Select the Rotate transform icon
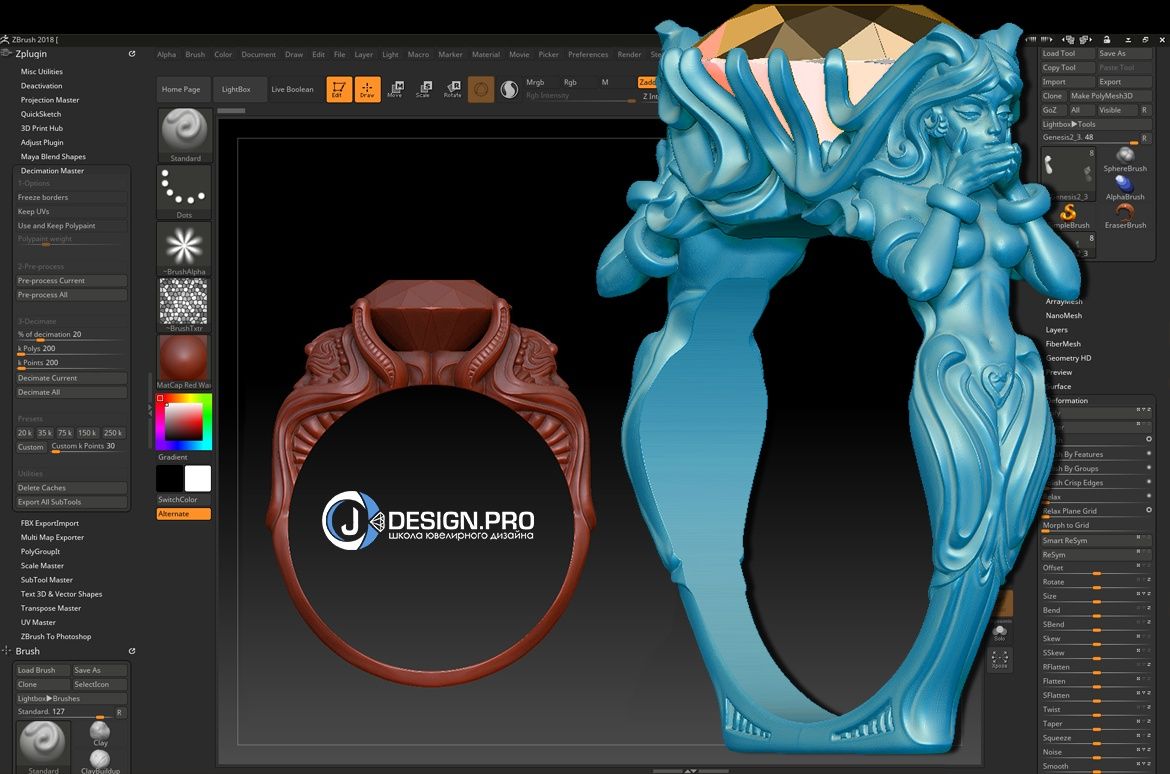This screenshot has width=1170, height=774. tap(452, 89)
